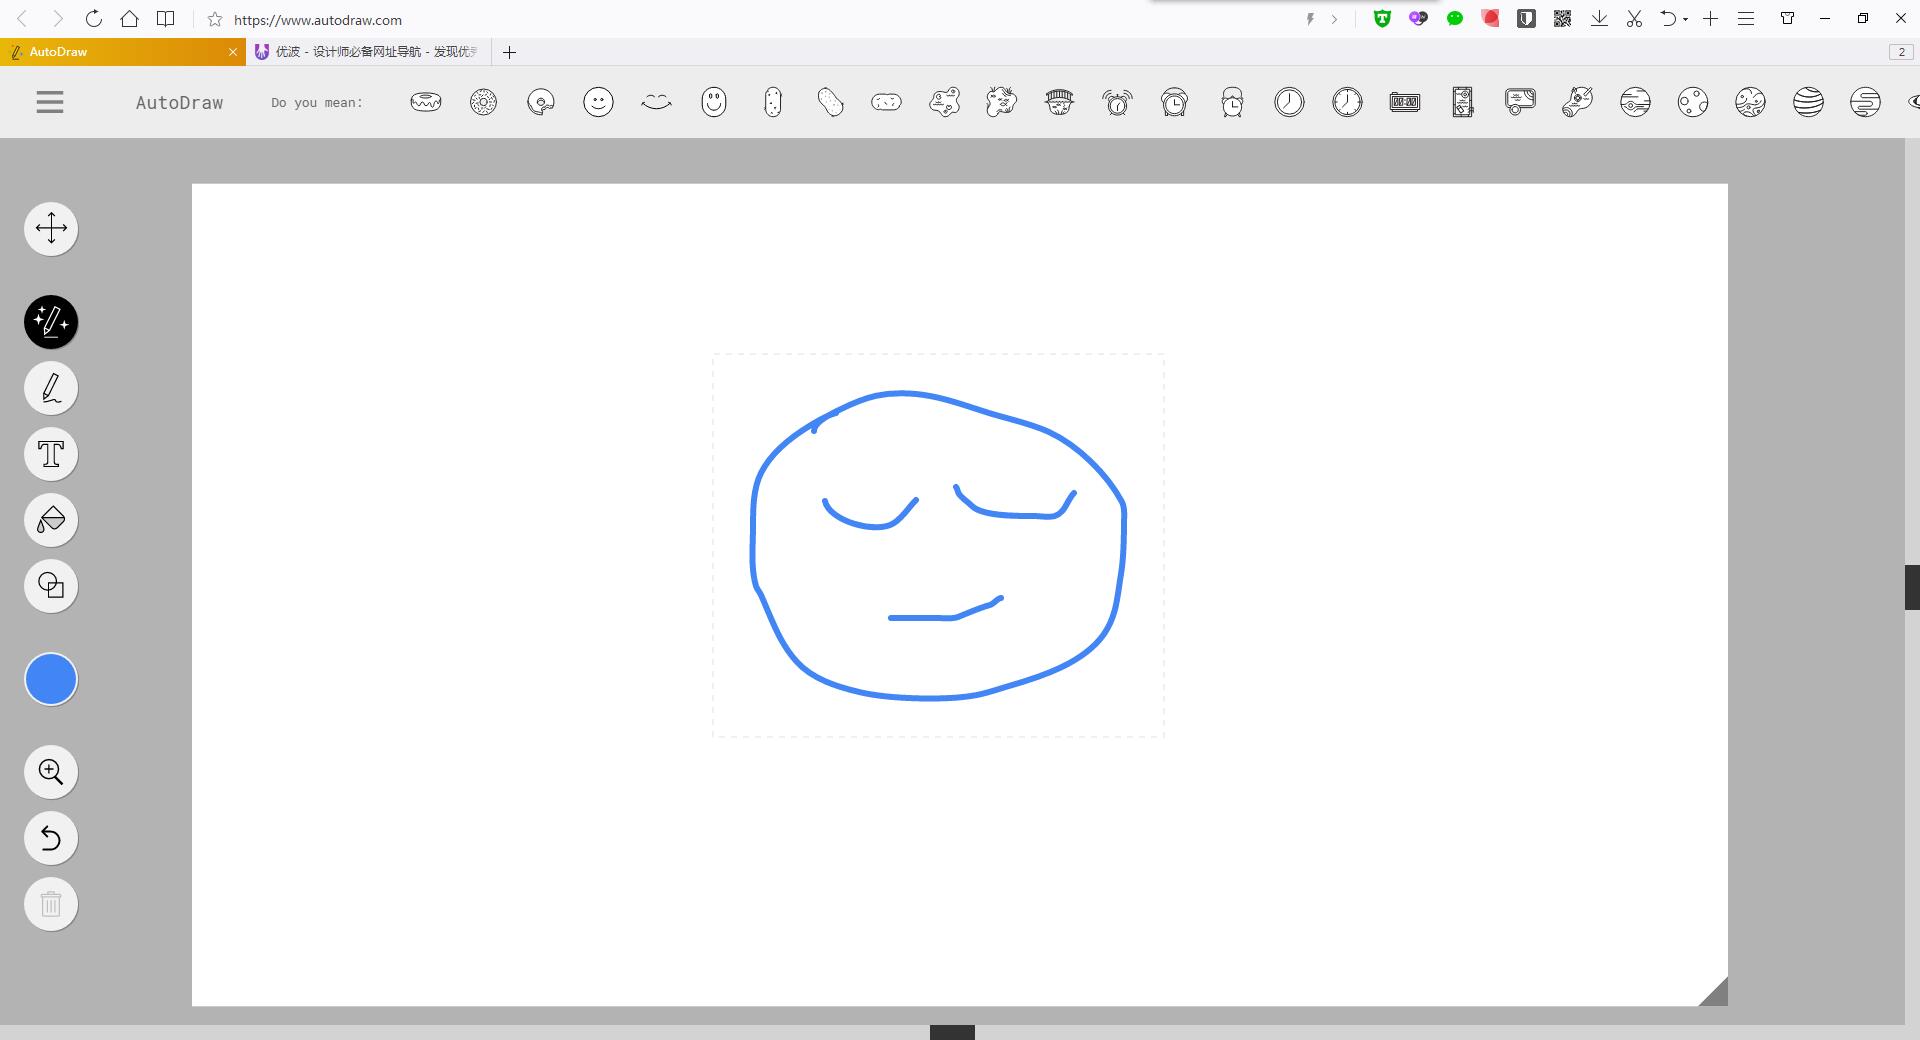Screen dimensions: 1920x1040
Task: Replace drawing with frosted donut suggestion
Action: [425, 102]
